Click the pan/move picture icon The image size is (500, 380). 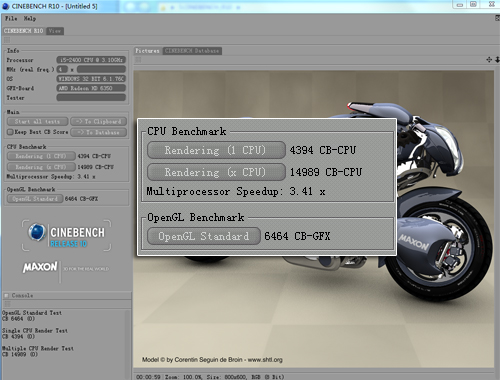[489, 60]
